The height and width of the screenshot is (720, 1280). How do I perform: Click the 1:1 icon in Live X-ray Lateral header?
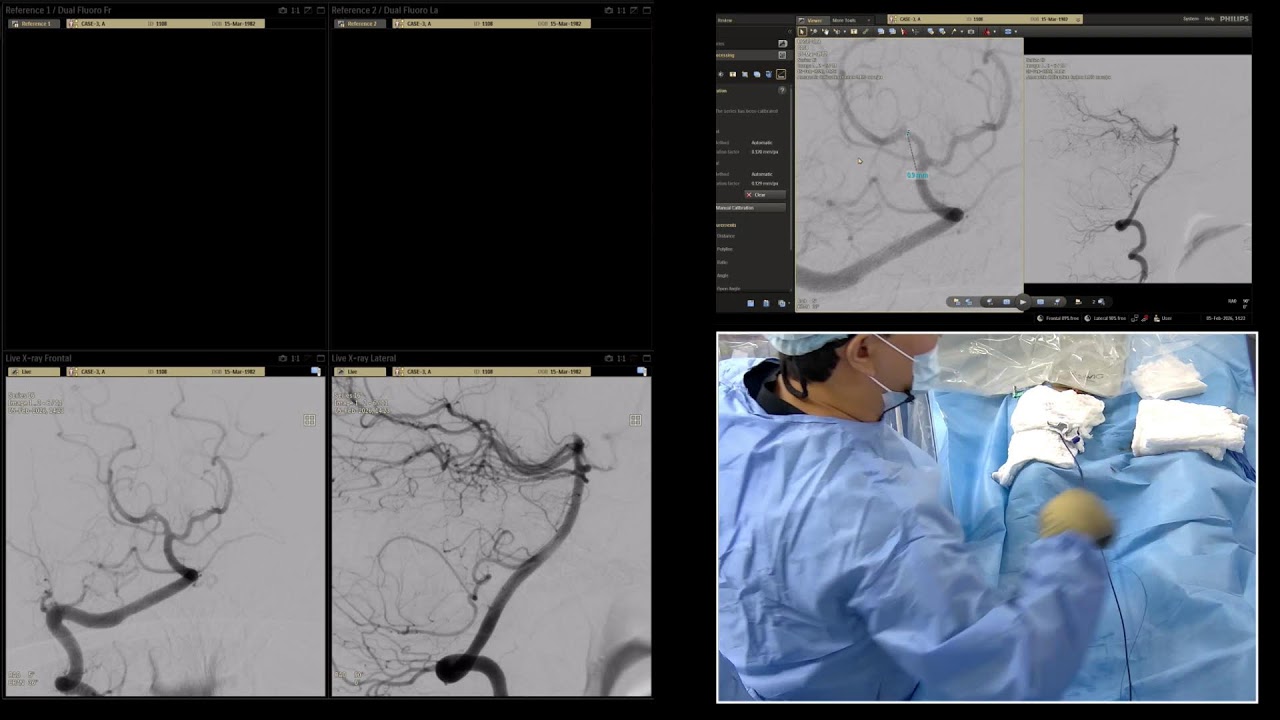[621, 358]
